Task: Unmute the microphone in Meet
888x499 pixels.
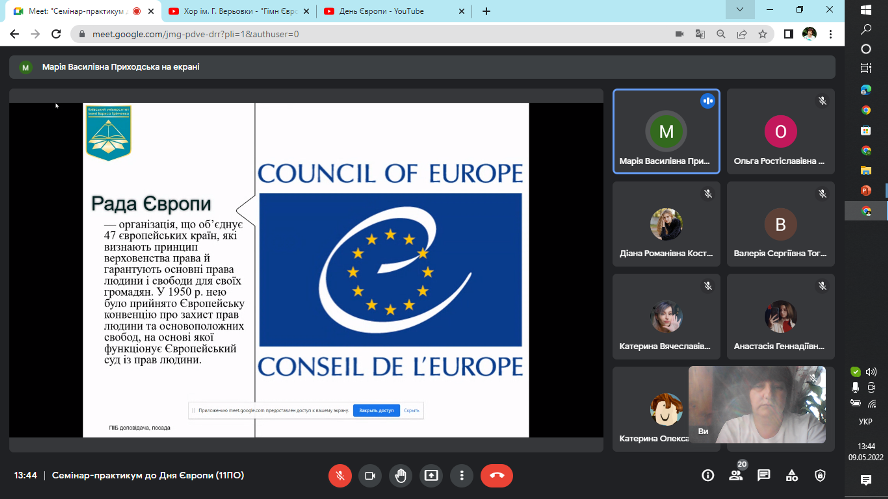Action: 340,475
